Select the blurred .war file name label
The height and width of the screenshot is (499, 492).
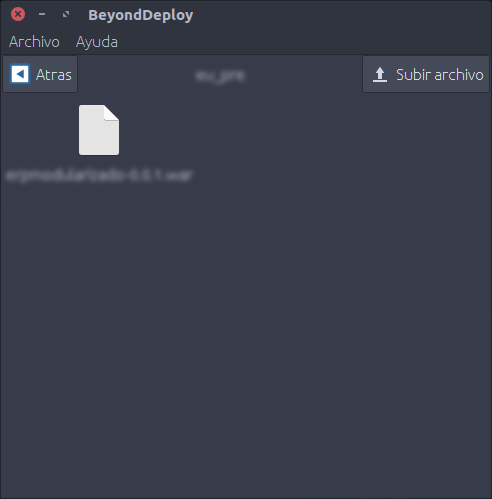coord(99,175)
